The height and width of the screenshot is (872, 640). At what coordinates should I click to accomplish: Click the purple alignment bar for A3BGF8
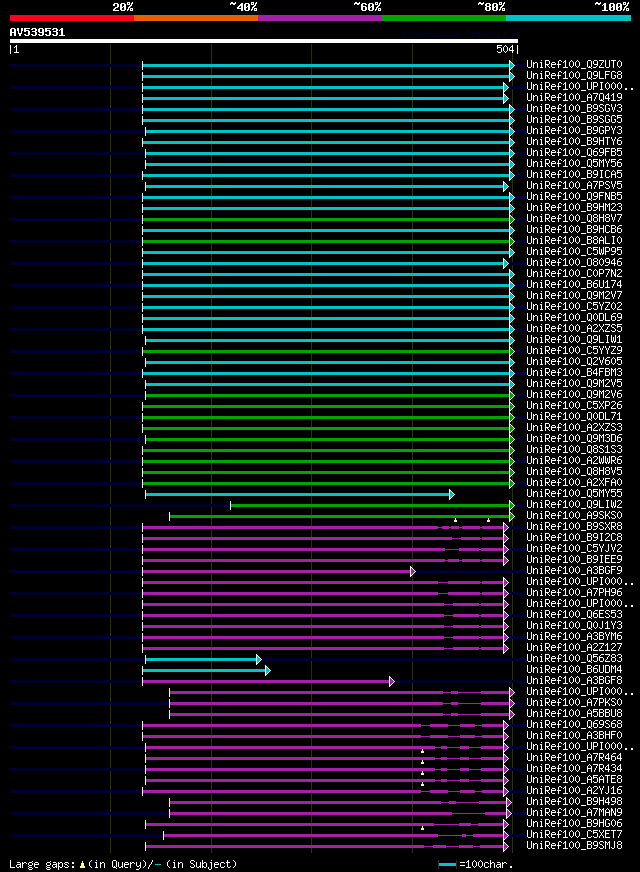(x=268, y=682)
